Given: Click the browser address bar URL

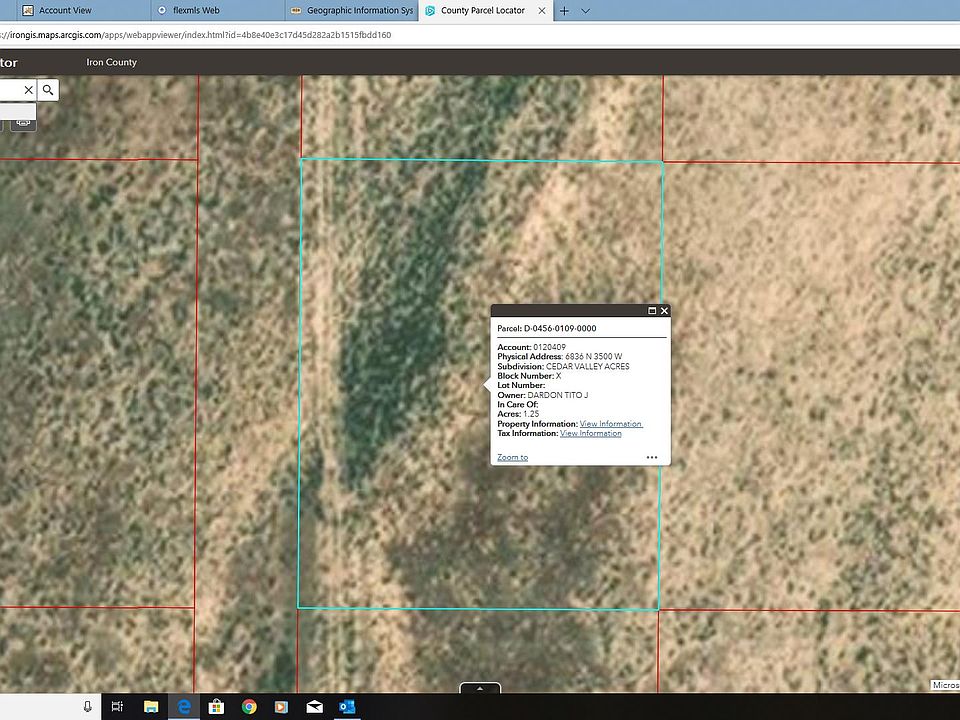Looking at the screenshot, I should click(196, 35).
